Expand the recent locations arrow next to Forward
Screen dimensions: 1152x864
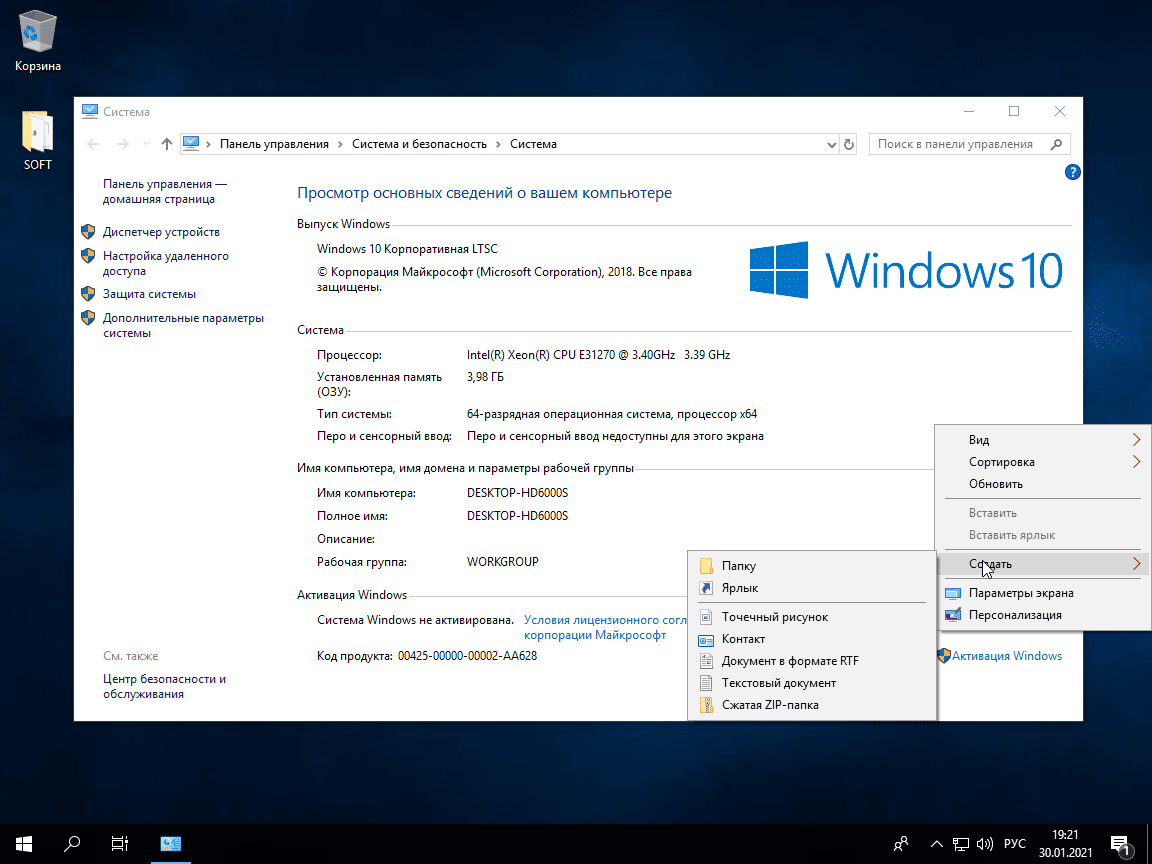point(146,144)
